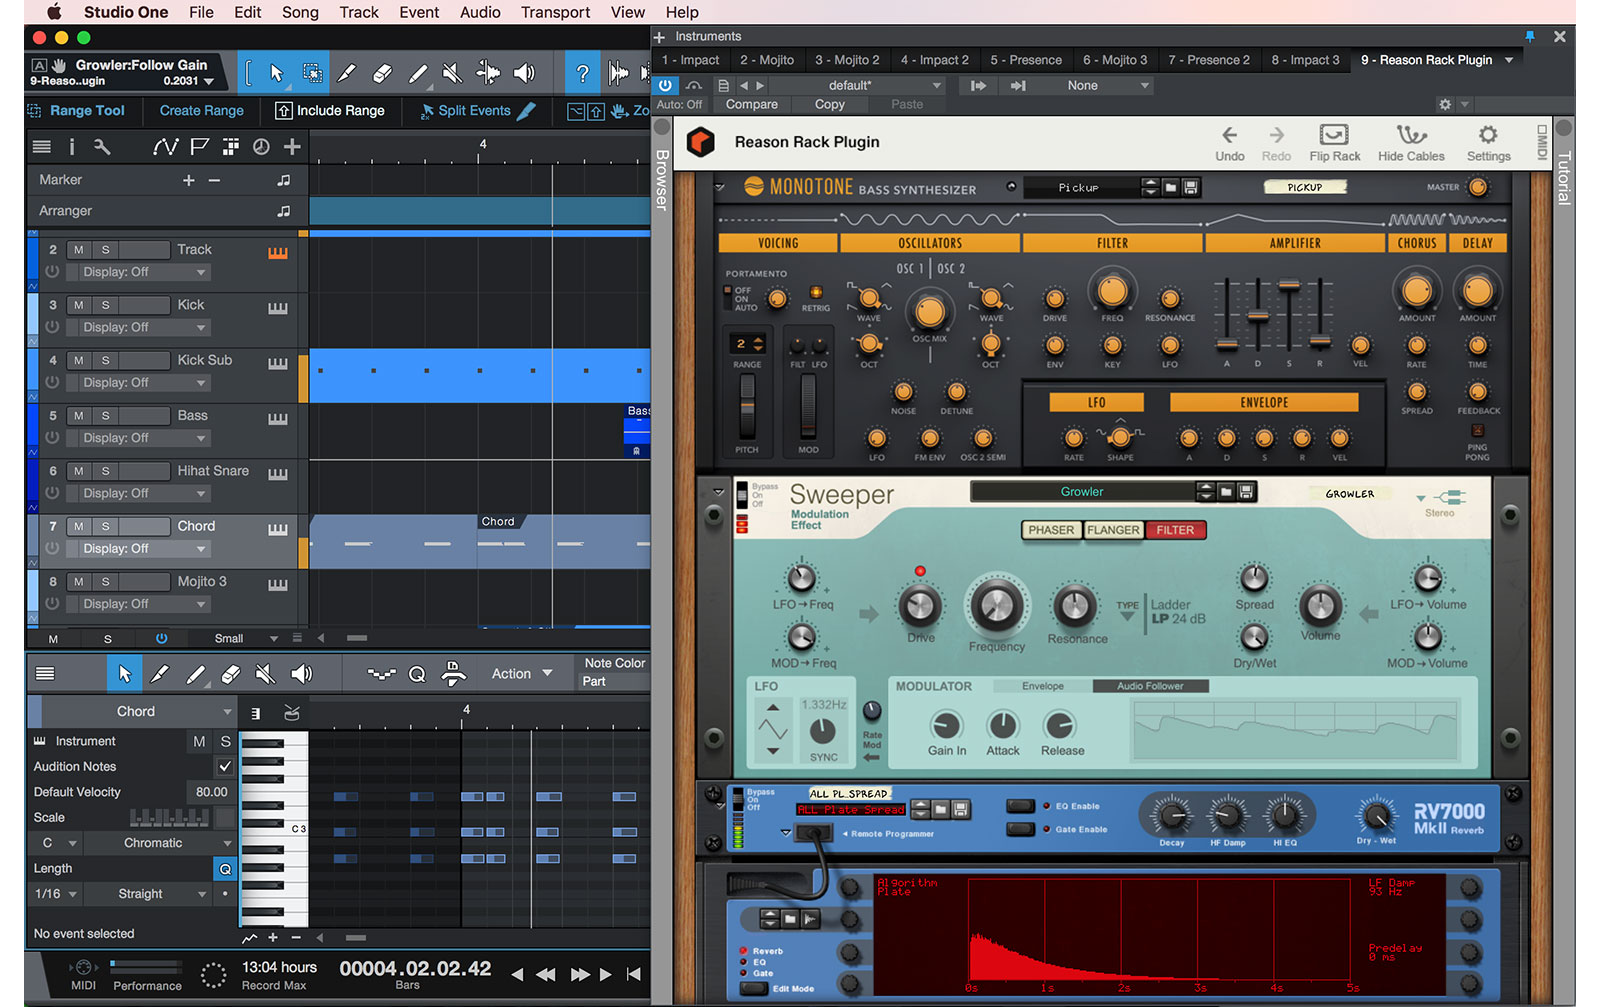The height and width of the screenshot is (1007, 1600).
Task: Select the Listen tool in the note editor
Action: coord(301,675)
